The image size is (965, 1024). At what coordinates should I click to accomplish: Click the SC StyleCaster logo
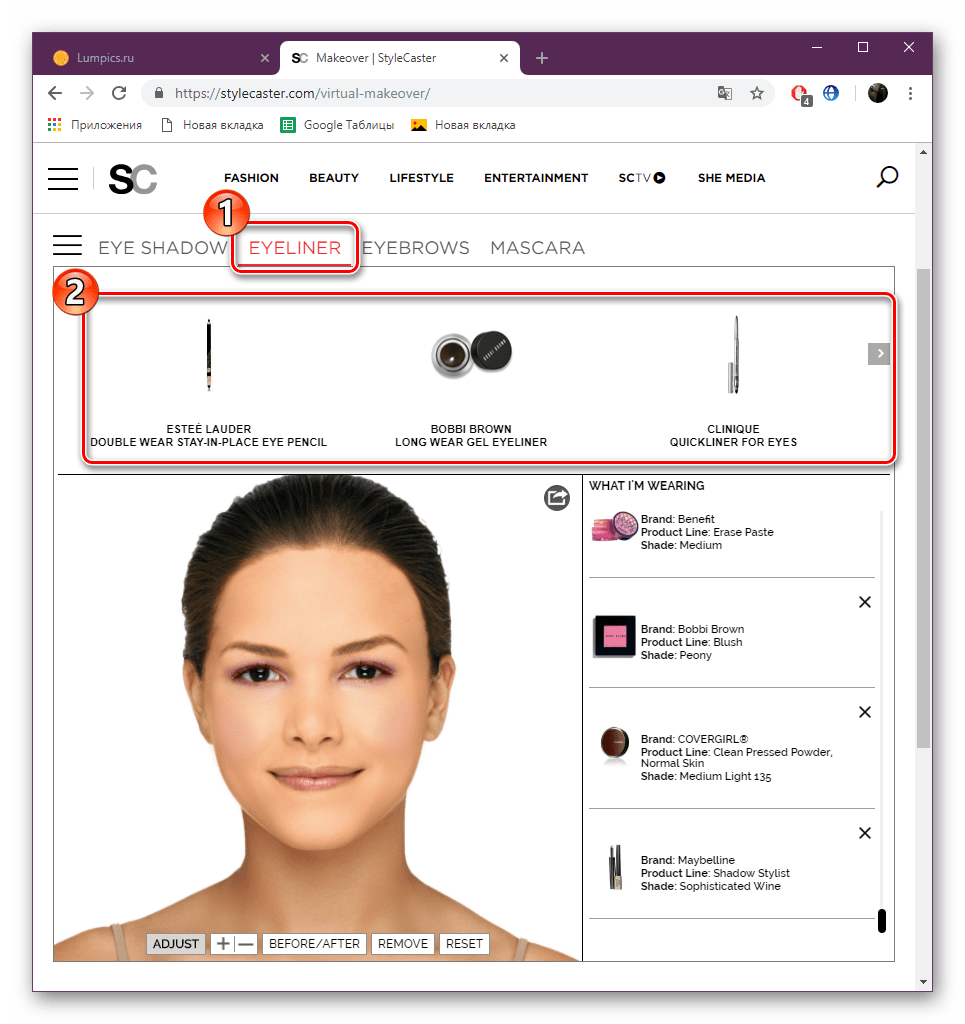click(133, 180)
